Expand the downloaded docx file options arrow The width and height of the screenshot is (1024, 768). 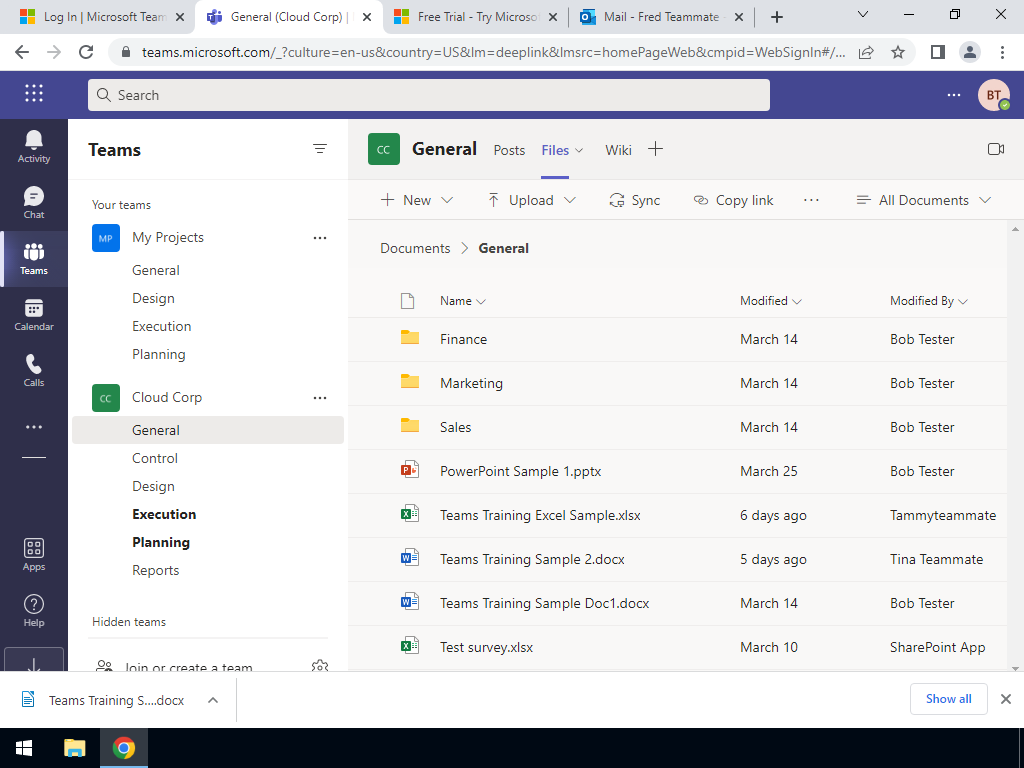coord(212,700)
